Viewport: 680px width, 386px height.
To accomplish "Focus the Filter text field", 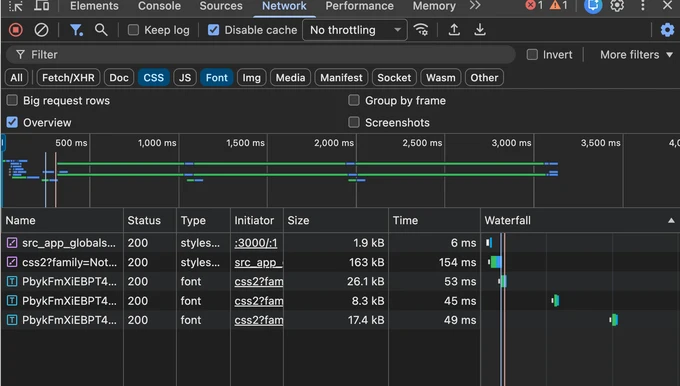I will [260, 55].
